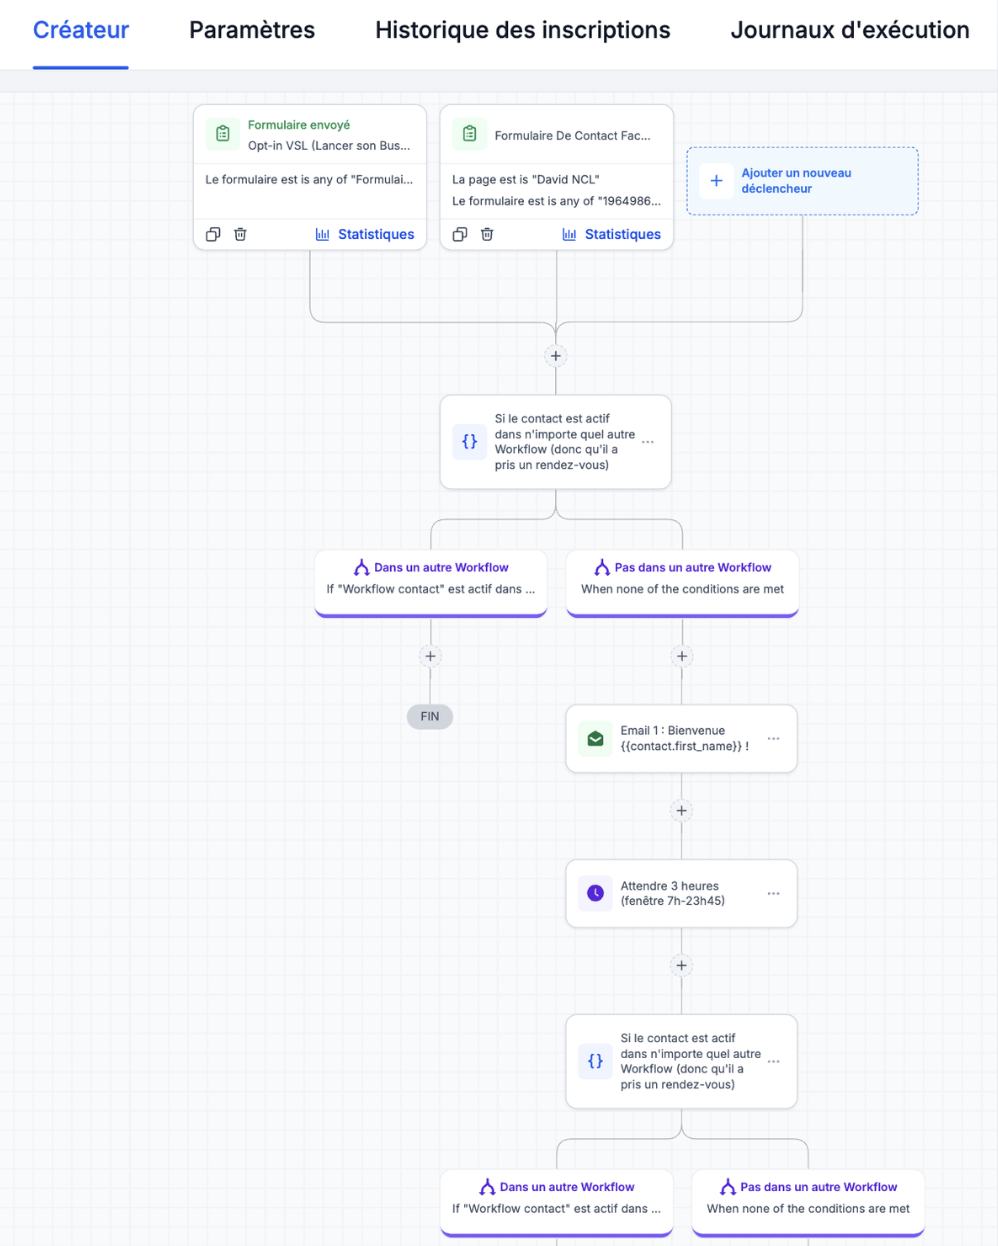Select the "Dans un autre Workflow" branch after the wait condition
The image size is (998, 1246).
pos(557,1202)
